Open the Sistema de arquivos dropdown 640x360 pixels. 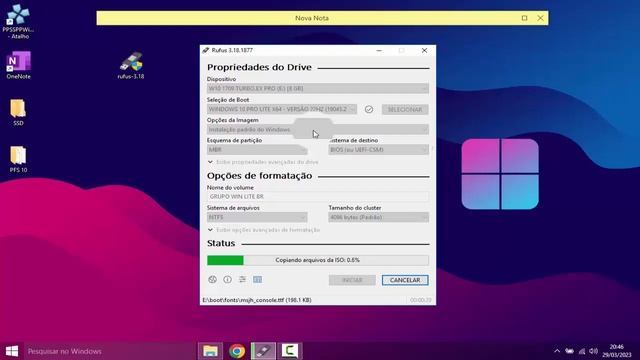[257, 218]
